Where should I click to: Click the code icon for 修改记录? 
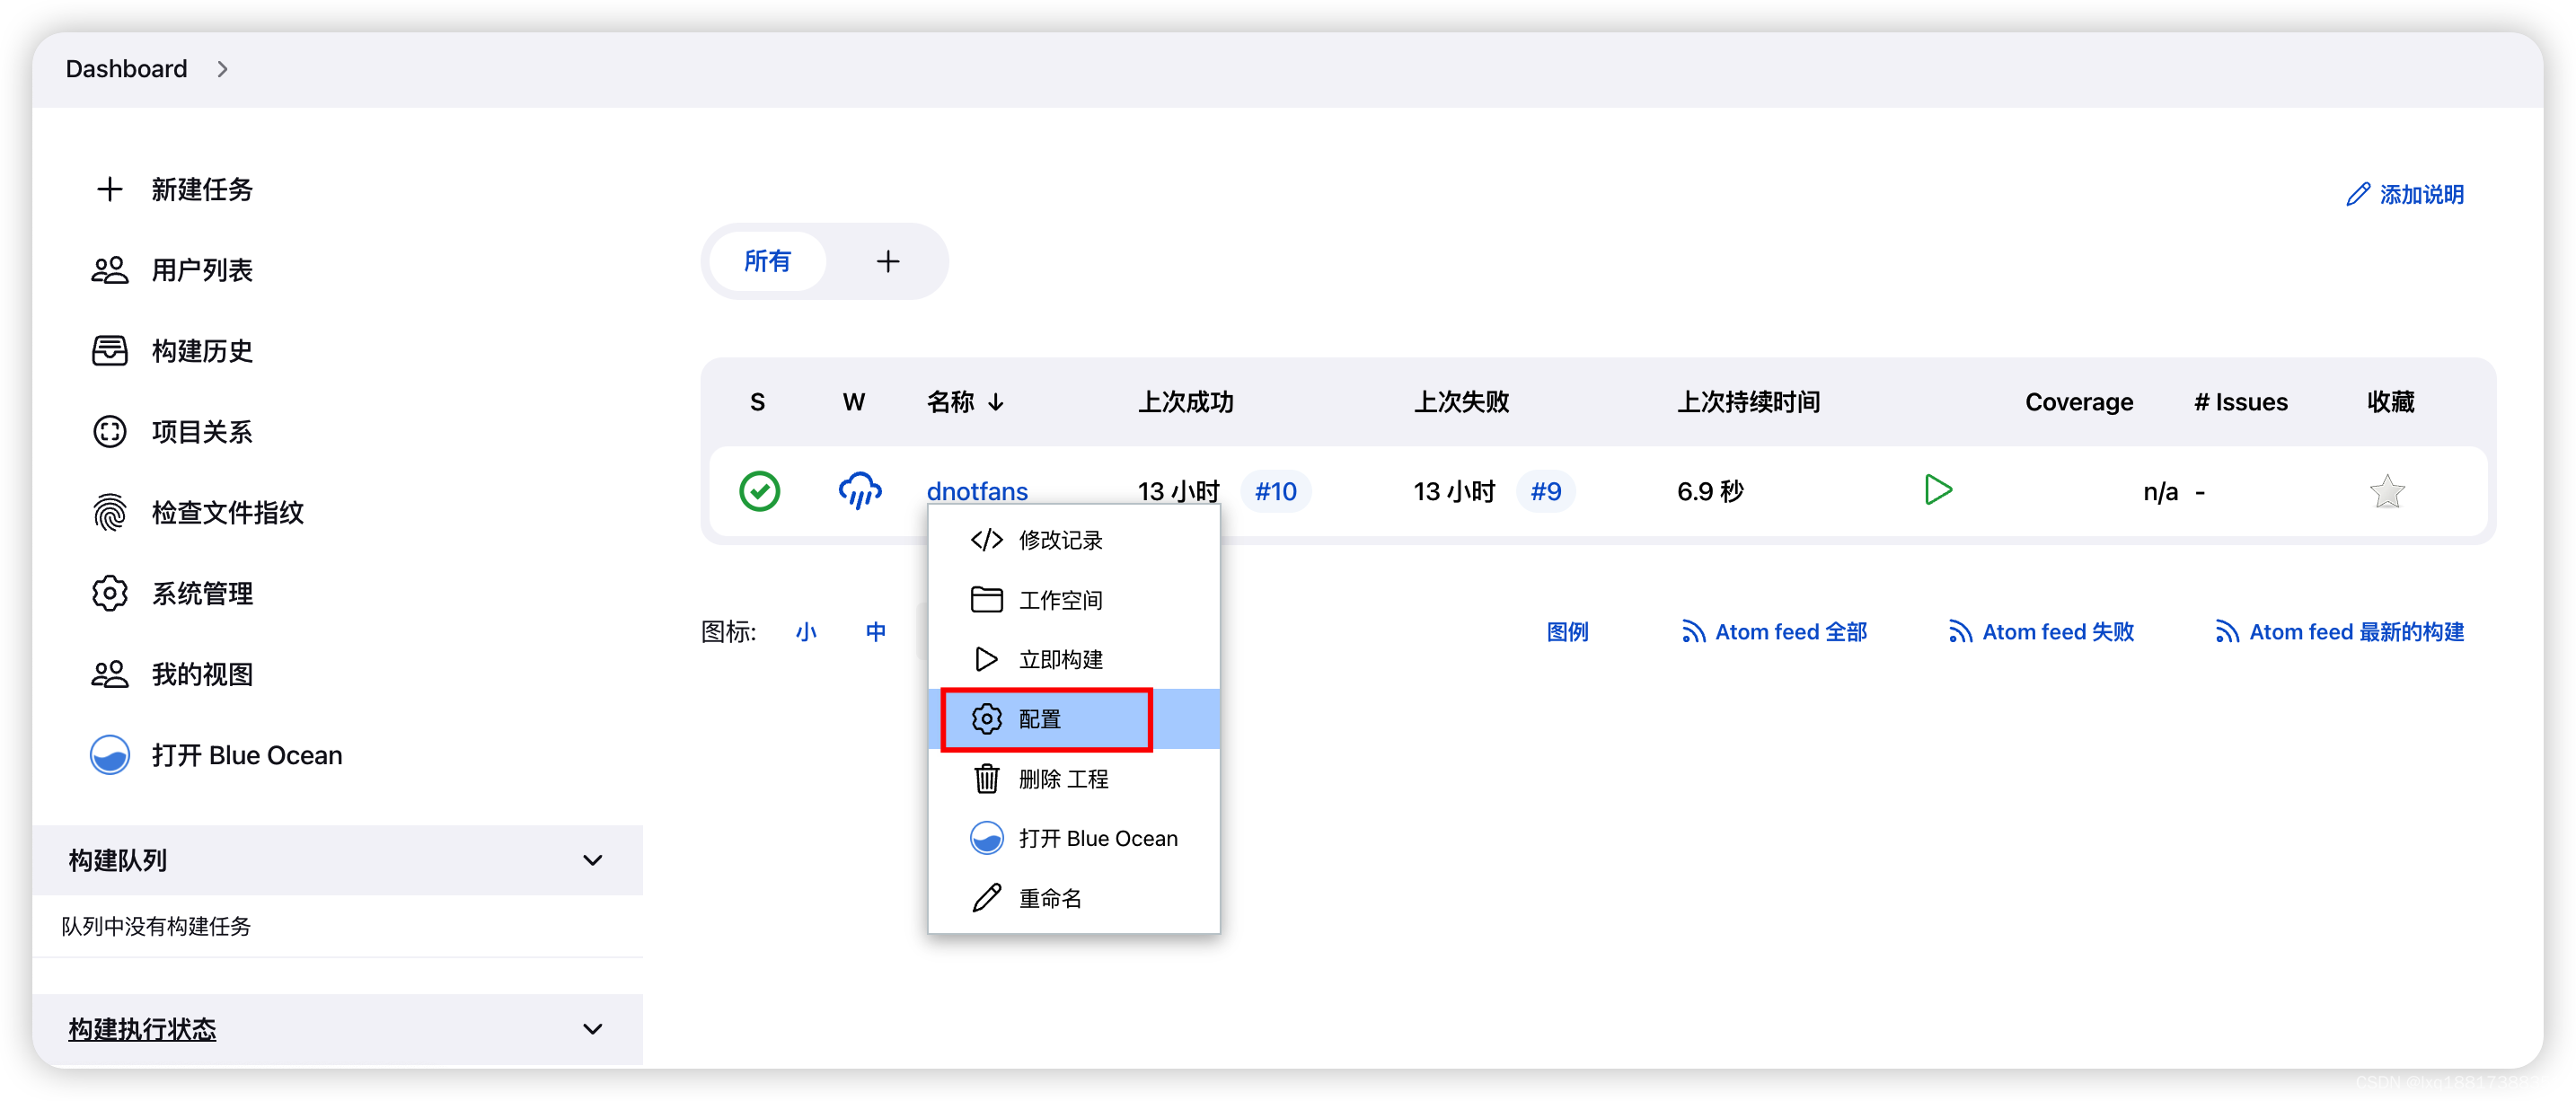pos(986,540)
